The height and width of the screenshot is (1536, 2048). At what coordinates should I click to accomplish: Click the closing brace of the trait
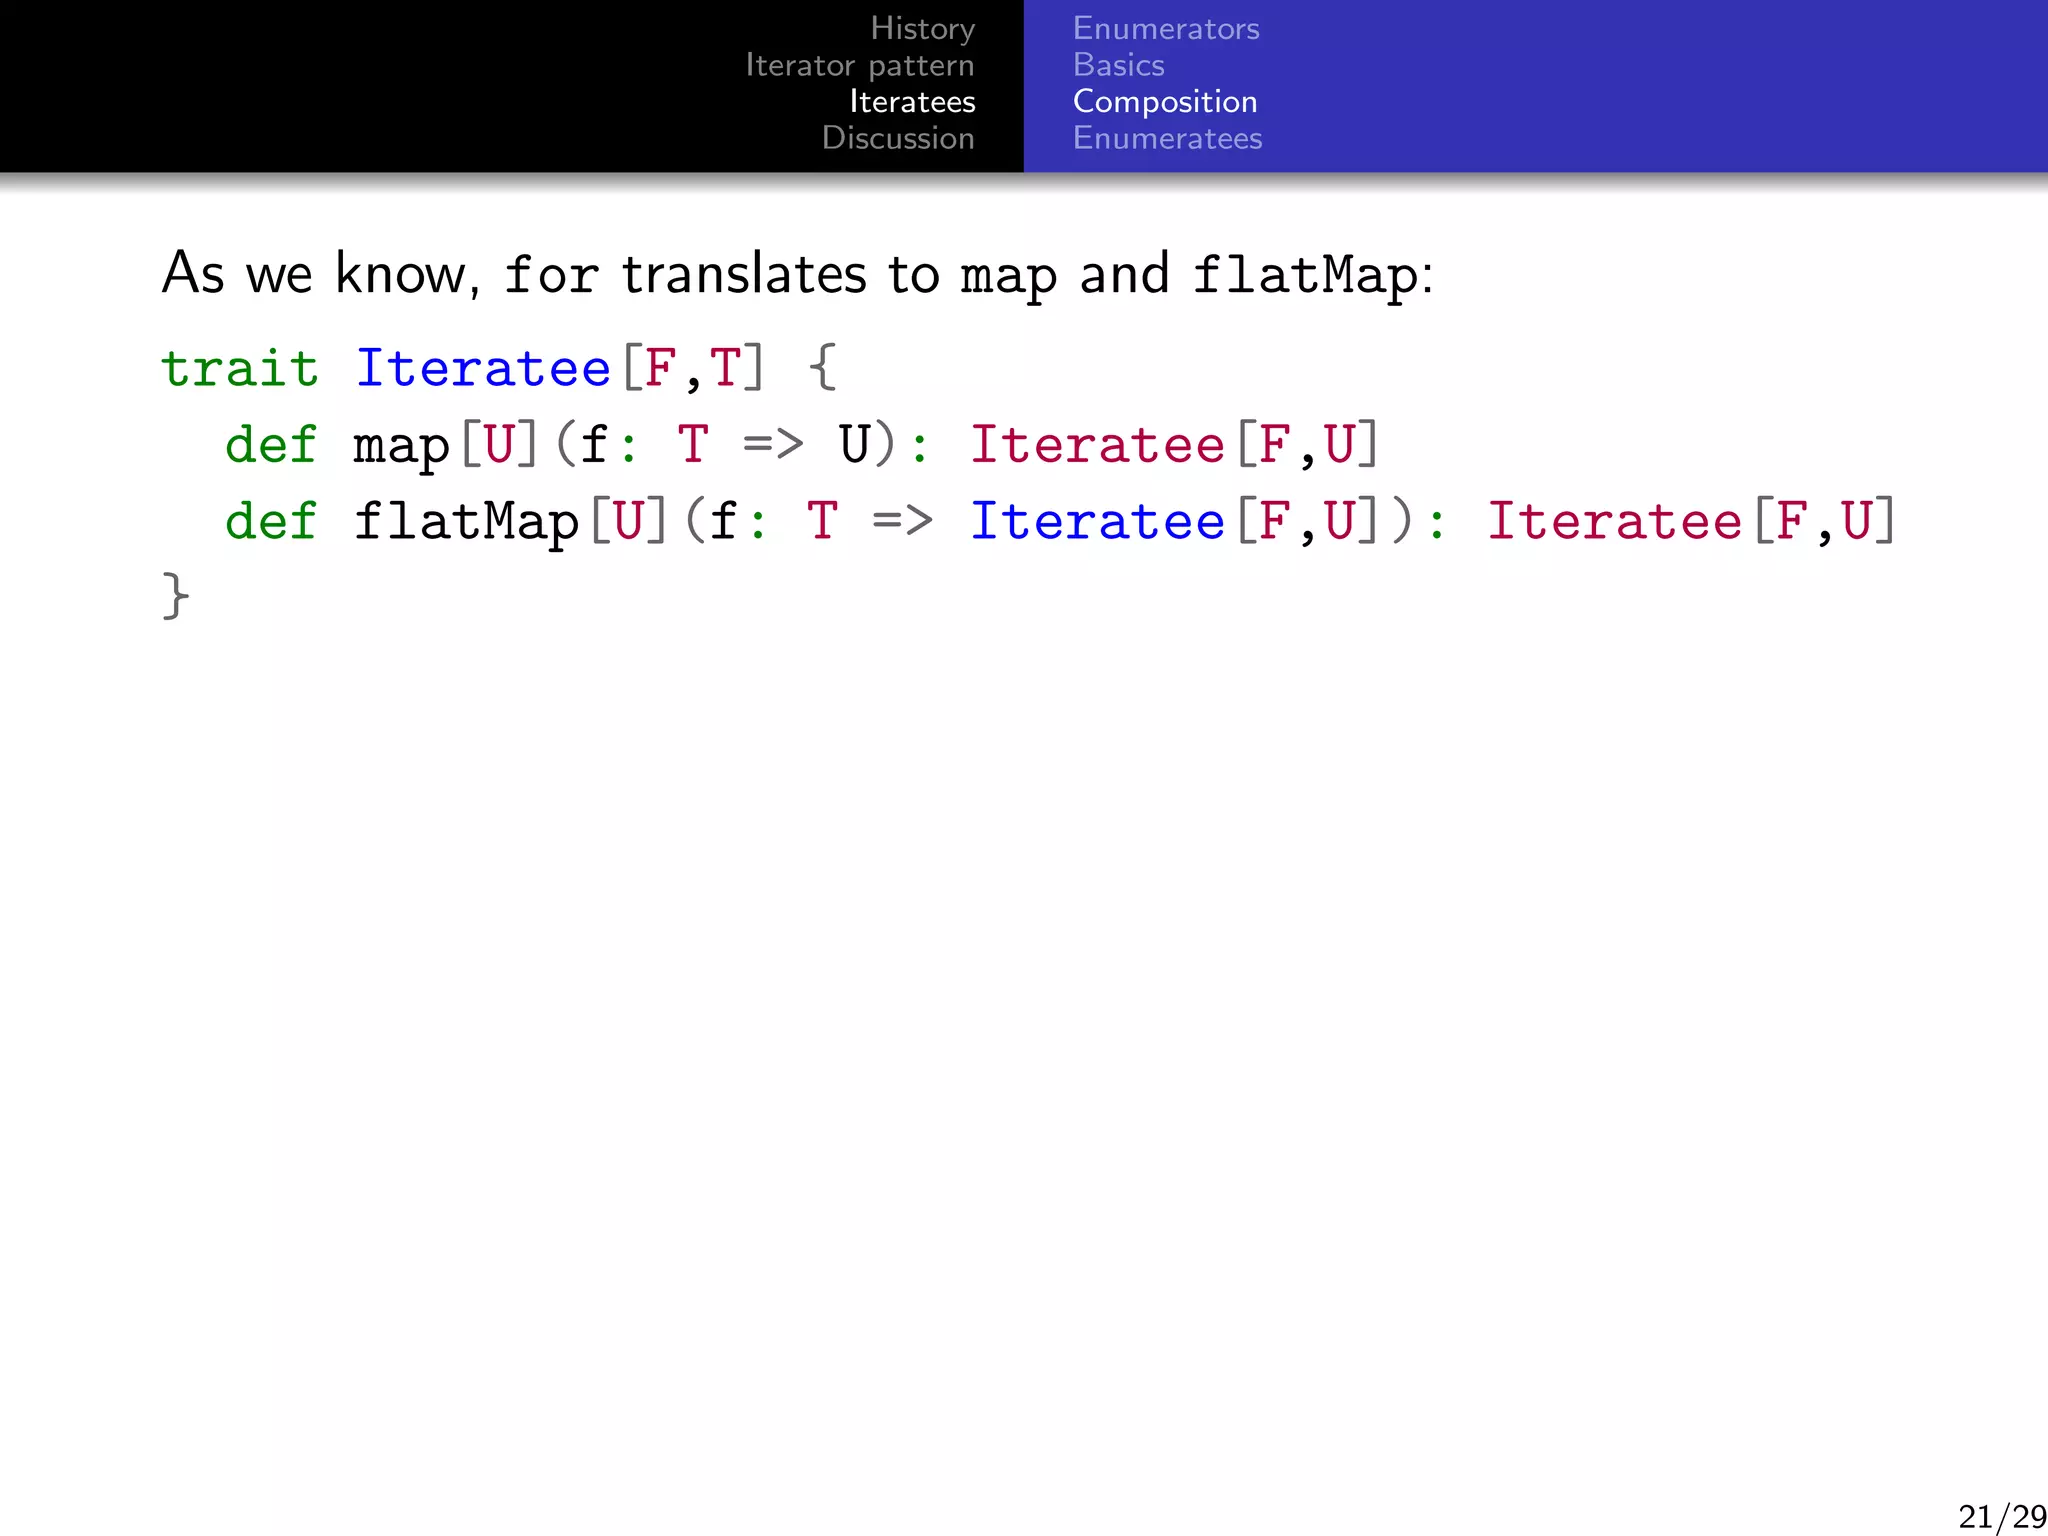(175, 597)
